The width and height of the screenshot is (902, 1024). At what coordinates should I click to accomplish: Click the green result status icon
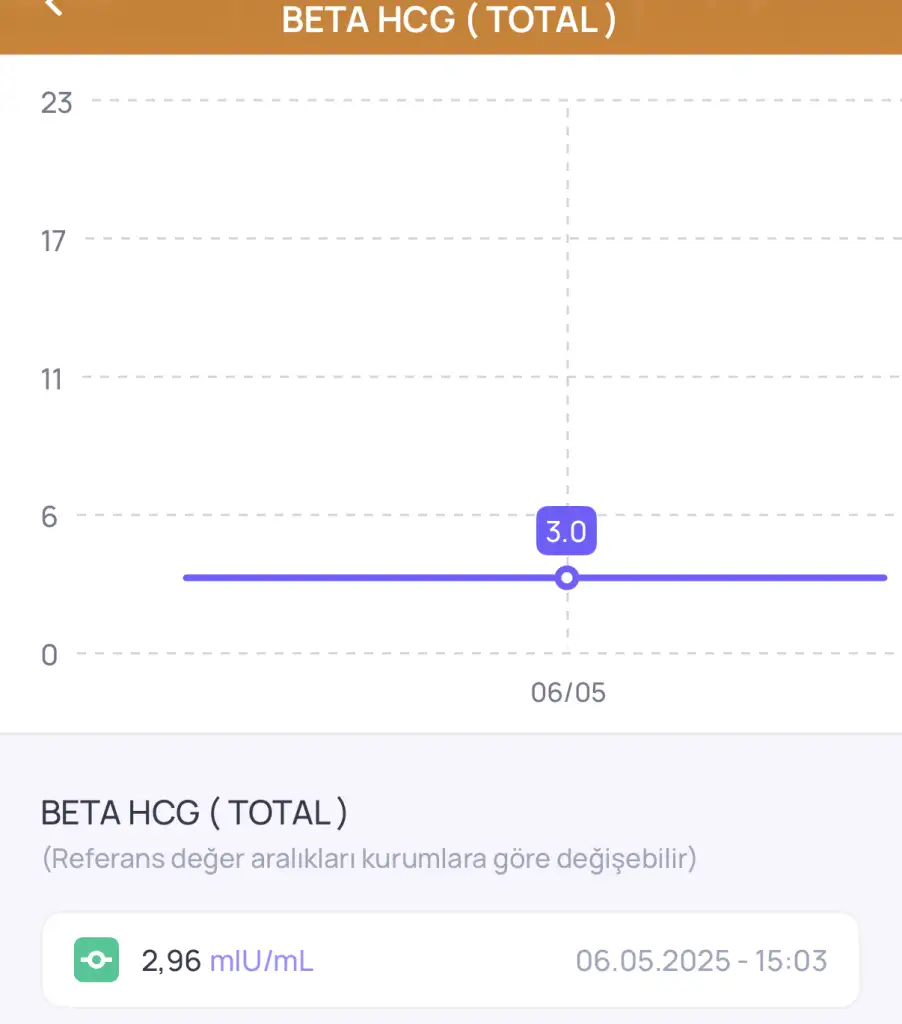(x=96, y=959)
